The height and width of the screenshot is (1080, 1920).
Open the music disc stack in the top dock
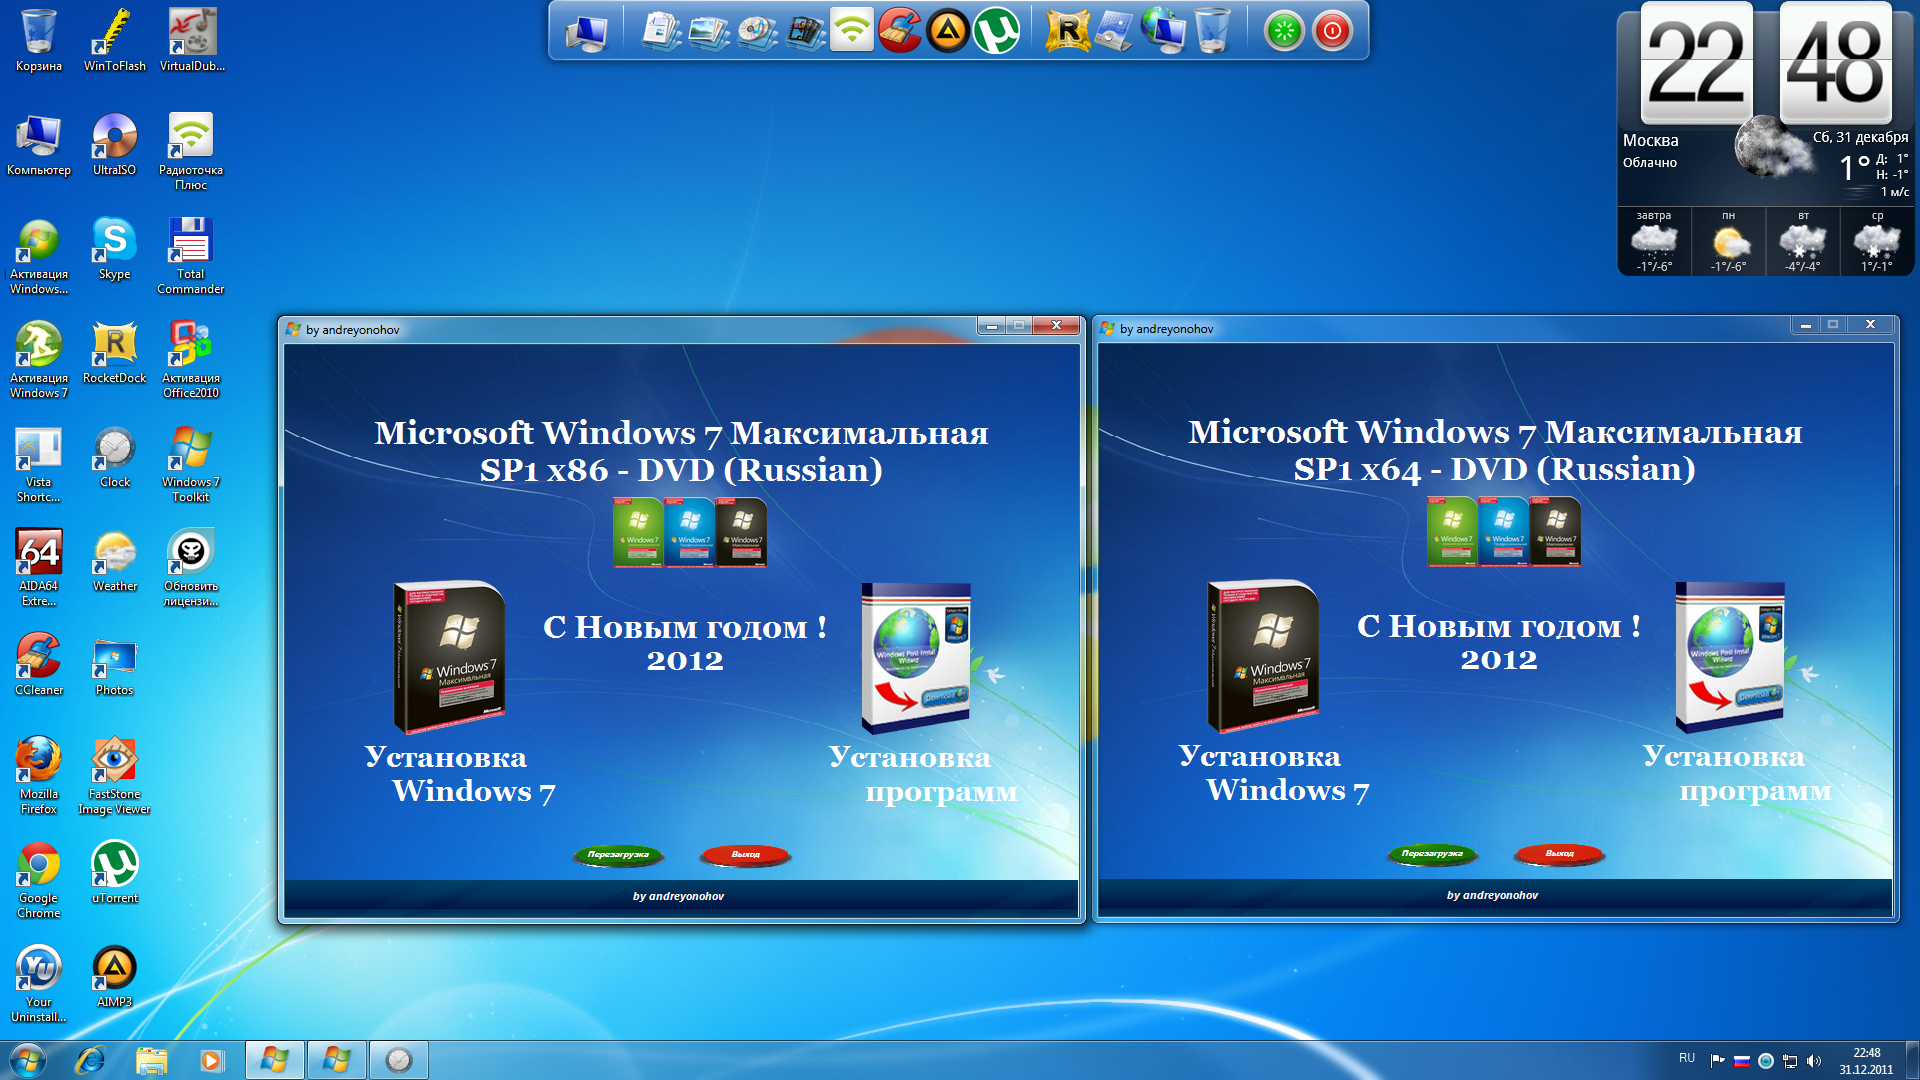[757, 32]
